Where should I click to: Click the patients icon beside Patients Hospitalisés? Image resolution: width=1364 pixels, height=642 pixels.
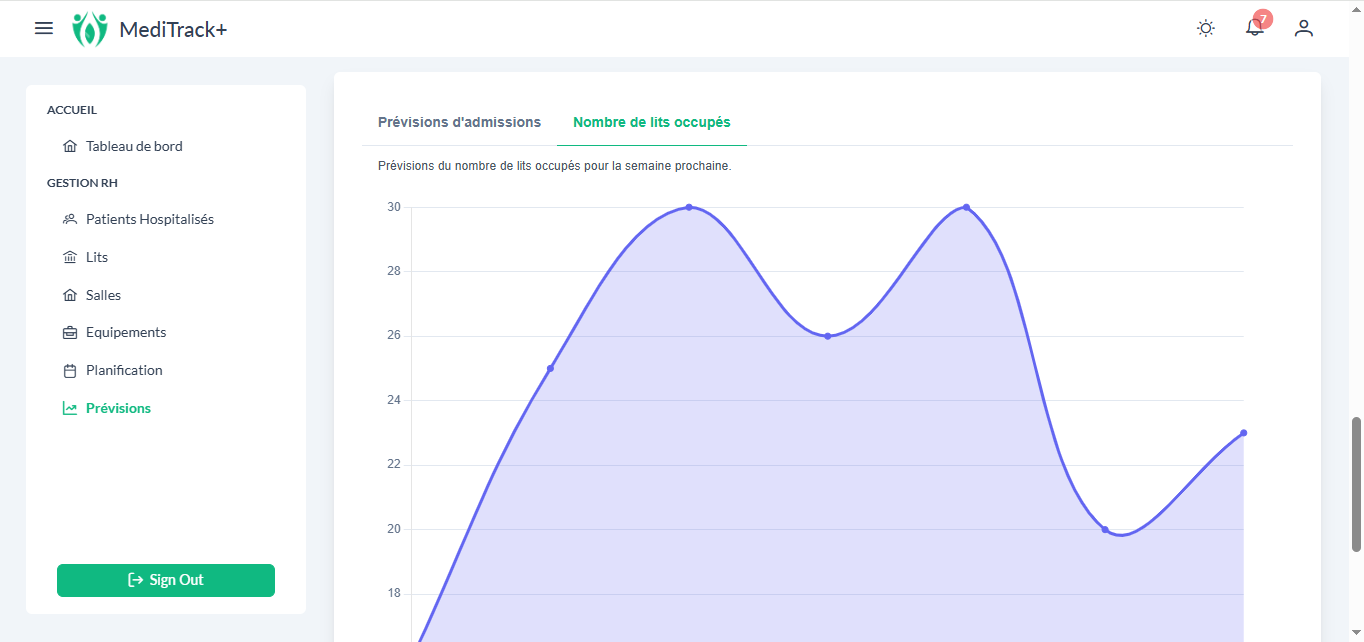[70, 219]
